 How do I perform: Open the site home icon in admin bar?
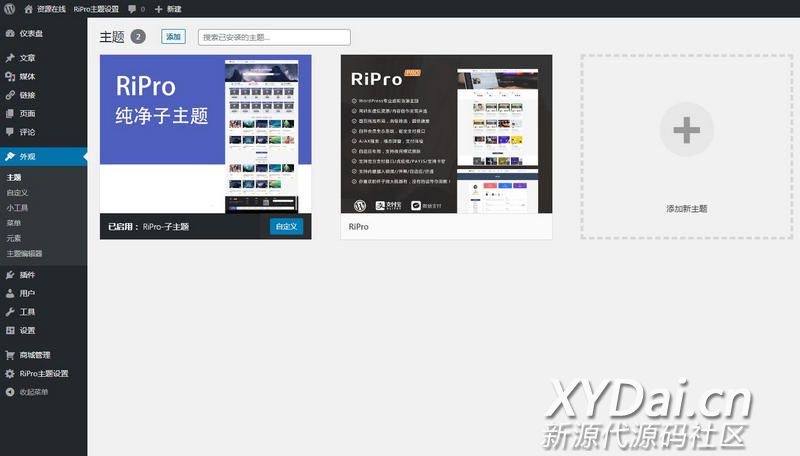pos(29,9)
